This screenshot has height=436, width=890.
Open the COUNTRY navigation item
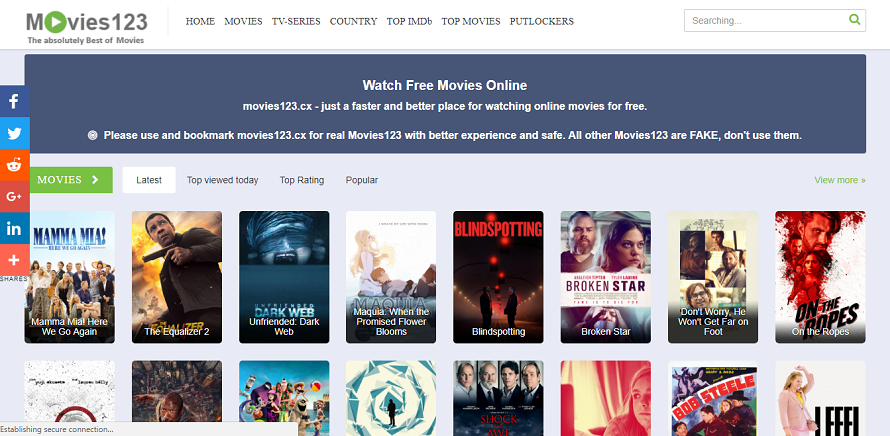click(354, 22)
